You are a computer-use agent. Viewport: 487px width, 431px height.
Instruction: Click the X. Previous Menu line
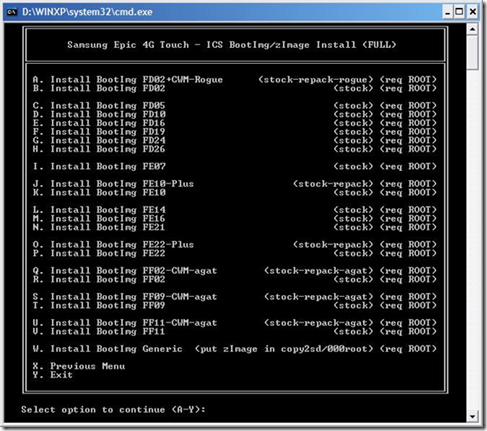pyautogui.click(x=79, y=366)
